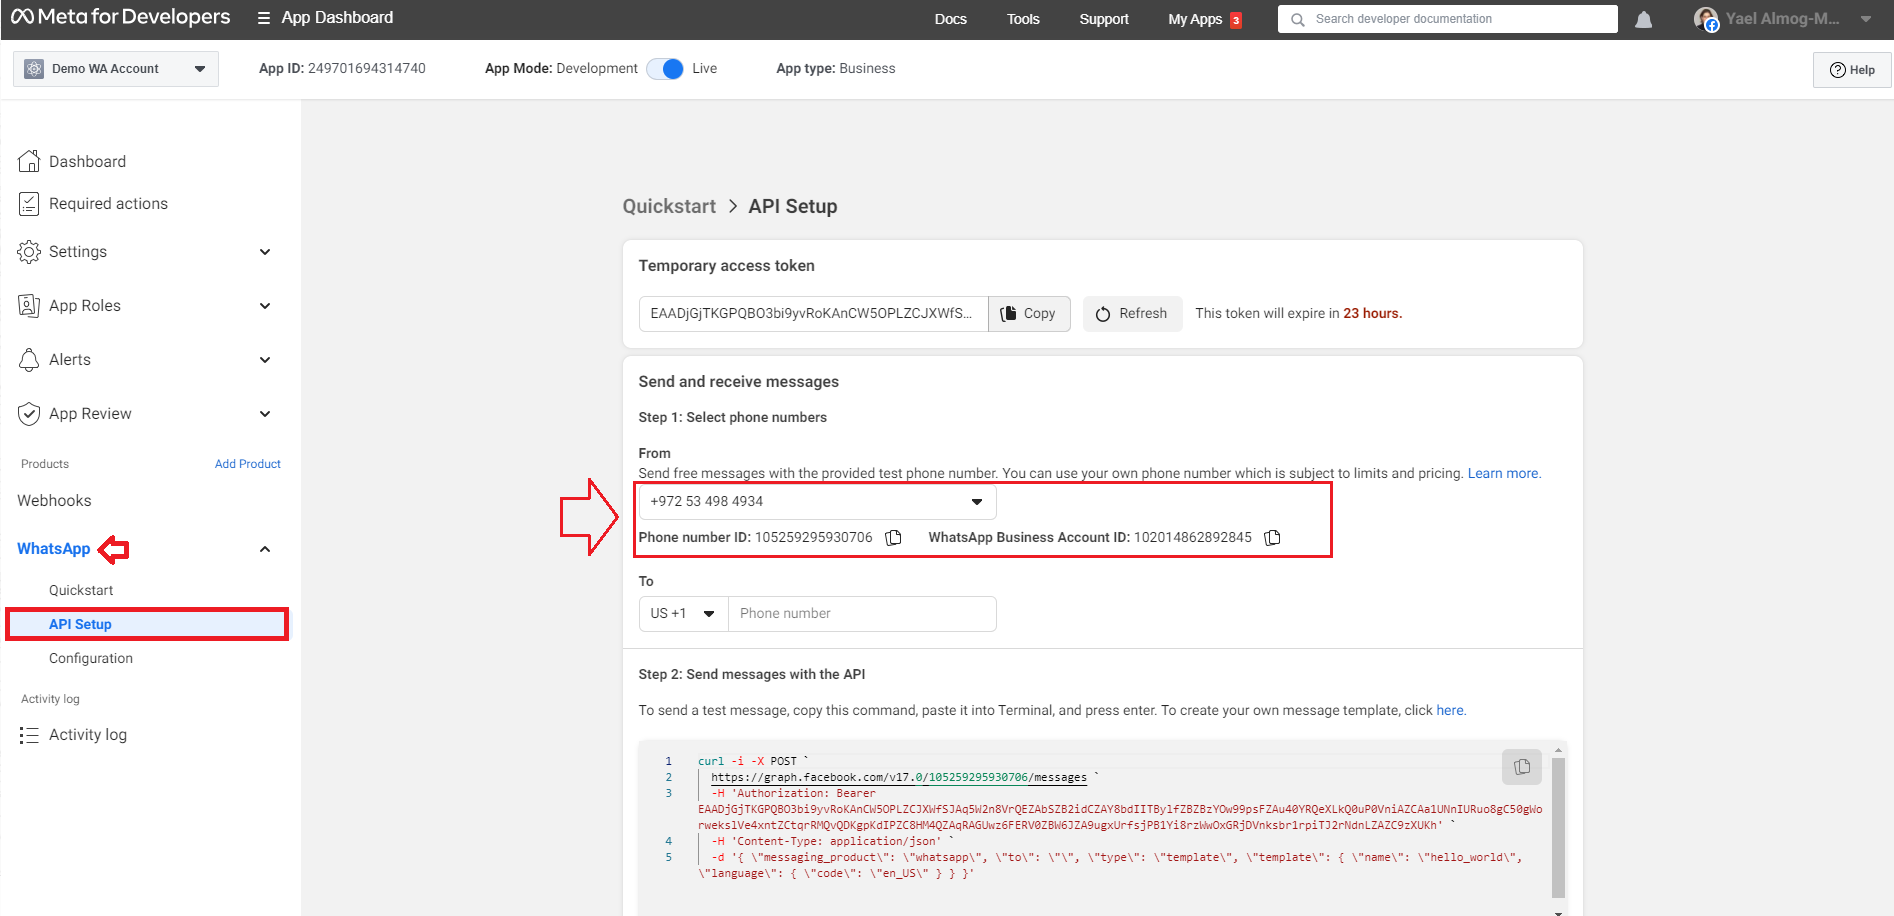Click the Alerts bell icon in sidebar
Image resolution: width=1894 pixels, height=916 pixels.
tap(29, 360)
